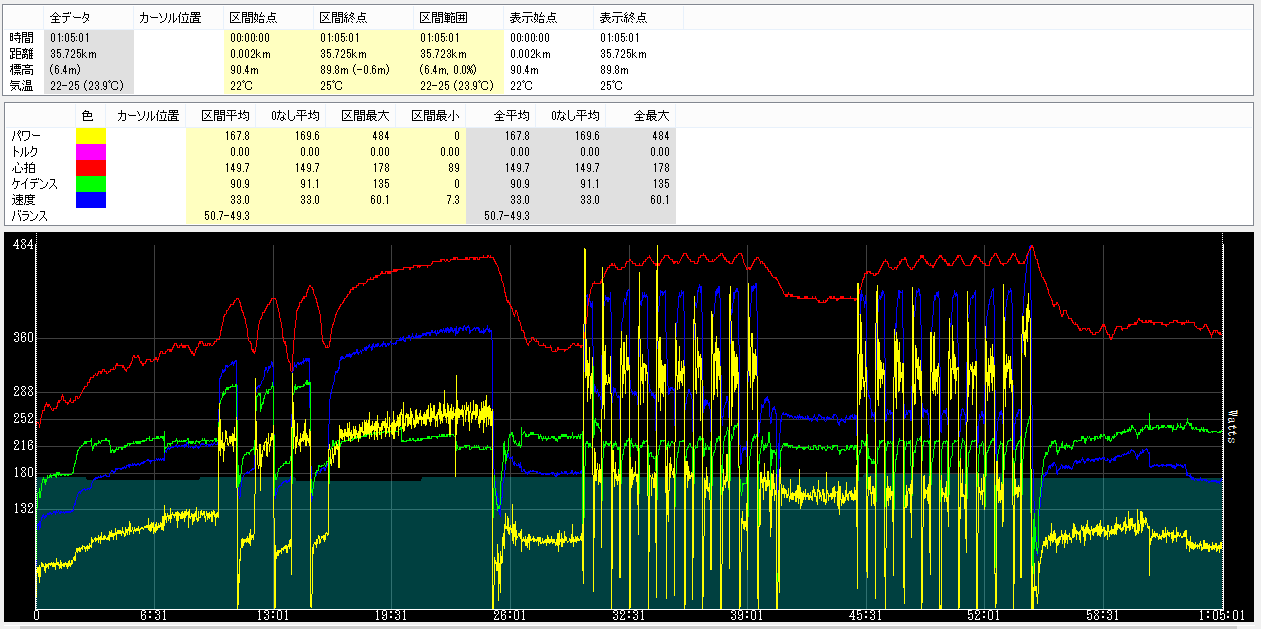
Task: Select the 気温 row label
Action: click(22, 86)
